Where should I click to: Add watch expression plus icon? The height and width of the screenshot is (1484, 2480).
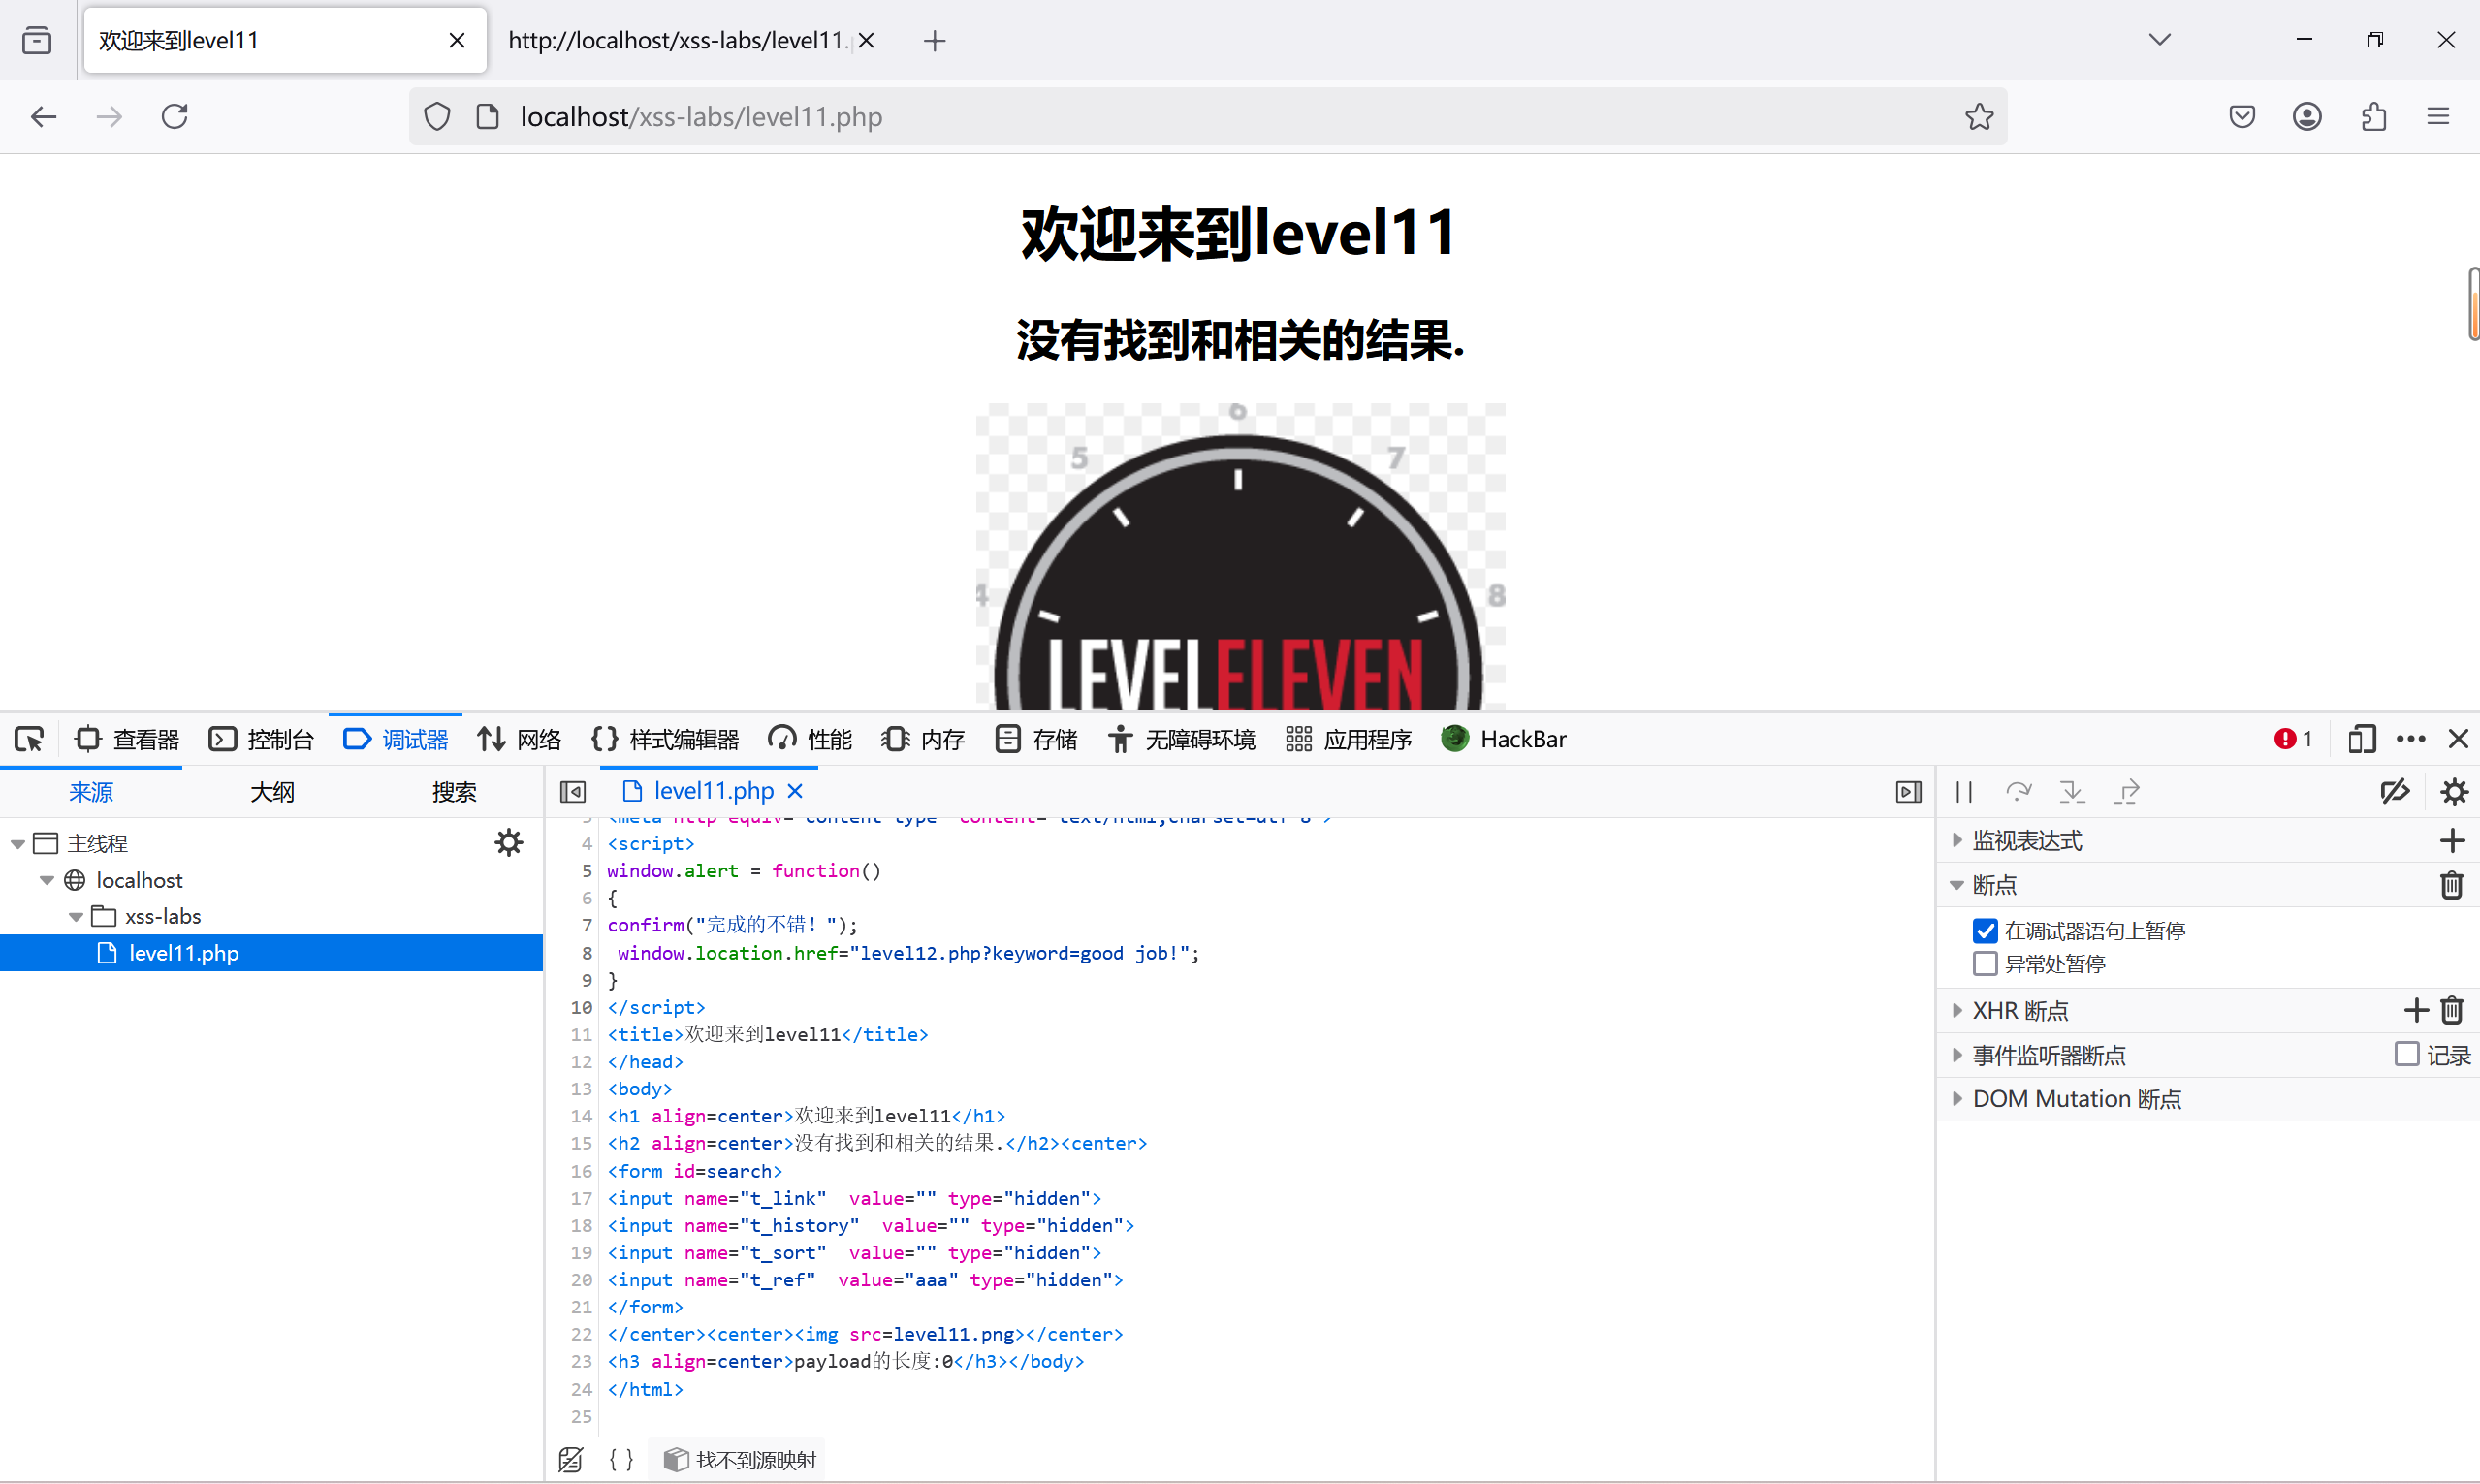pos(2451,840)
